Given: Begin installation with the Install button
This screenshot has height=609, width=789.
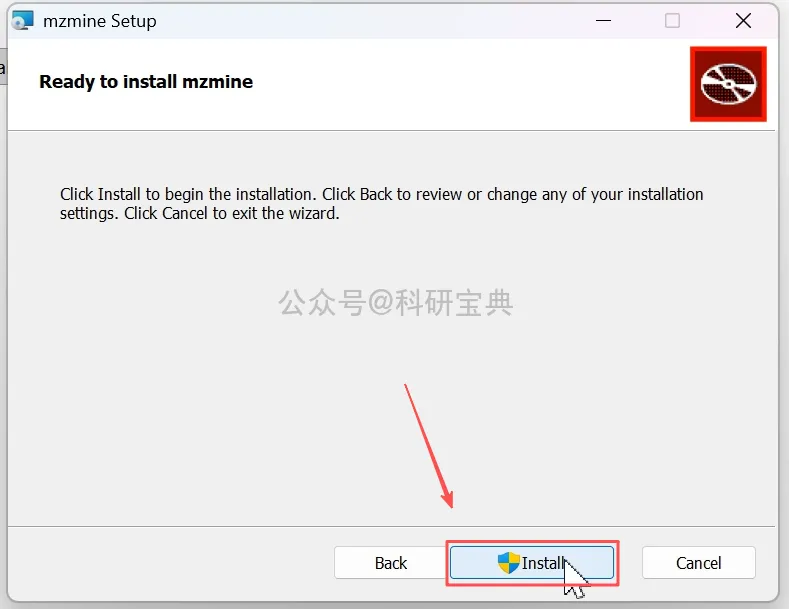Looking at the screenshot, I should tap(532, 563).
